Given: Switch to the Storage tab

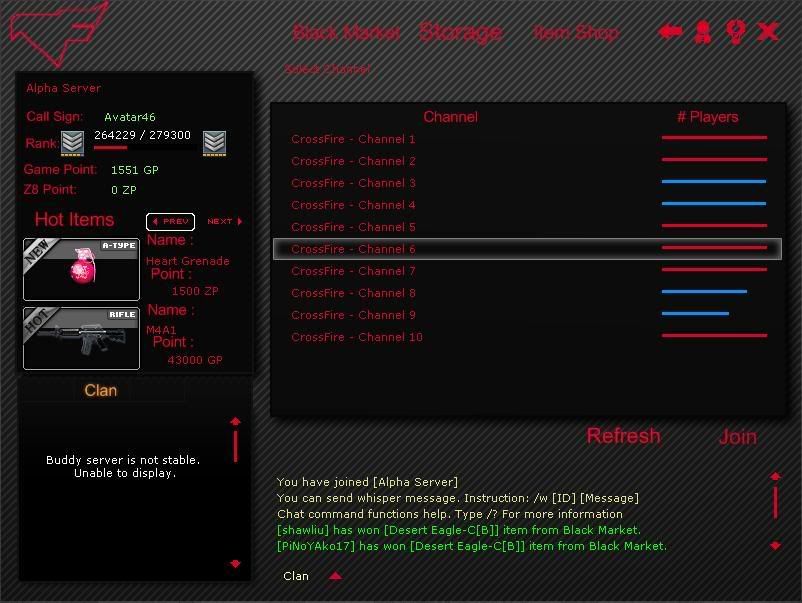Looking at the screenshot, I should pos(459,32).
